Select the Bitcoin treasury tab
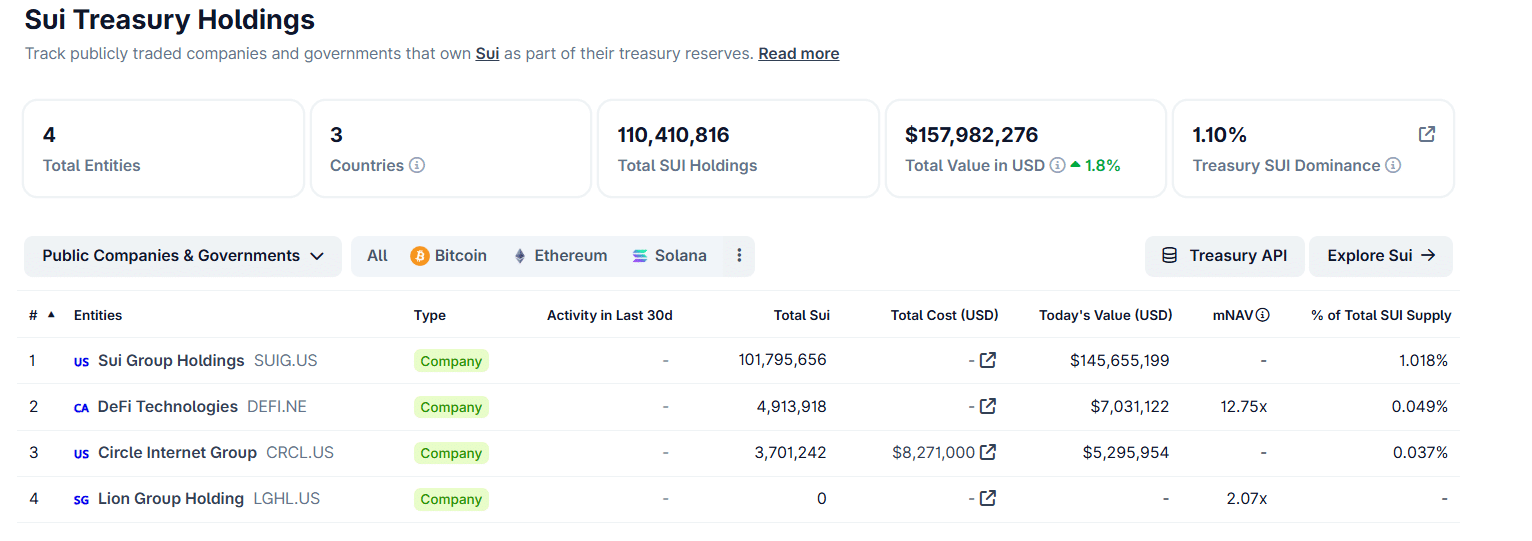Image resolution: width=1532 pixels, height=541 pixels. [x=449, y=256]
